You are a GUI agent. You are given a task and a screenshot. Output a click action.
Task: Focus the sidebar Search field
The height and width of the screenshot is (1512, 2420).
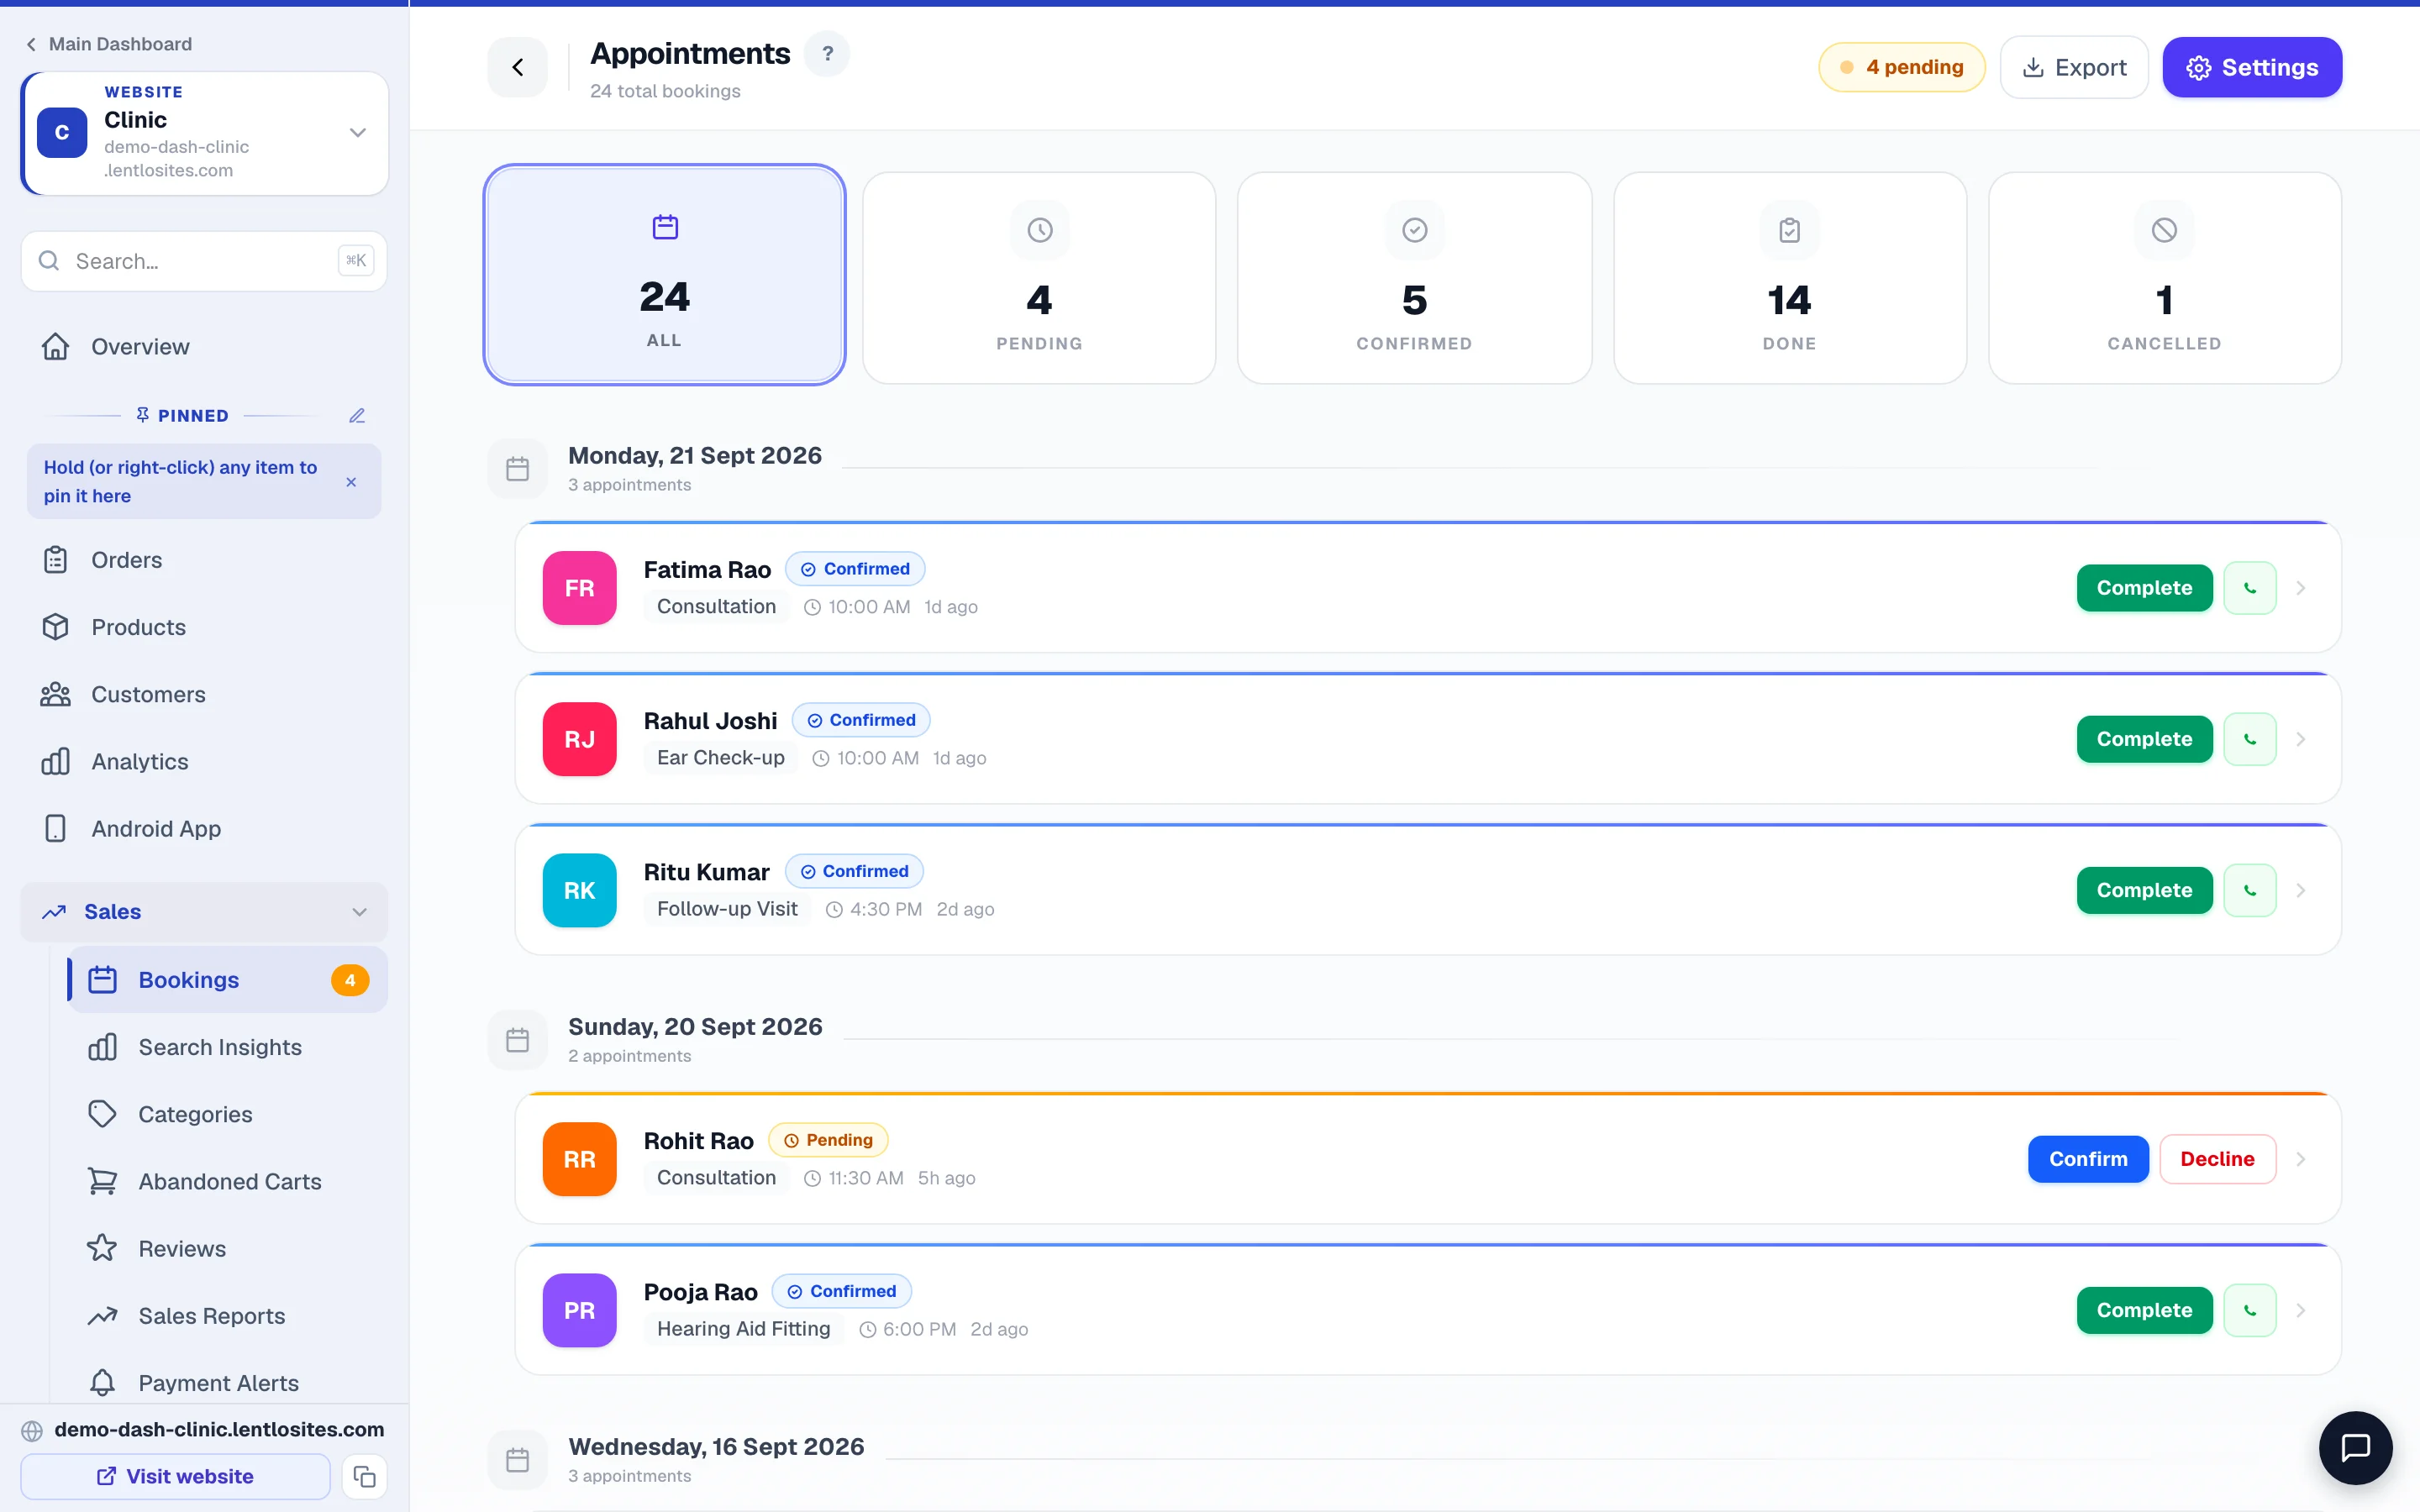(204, 261)
